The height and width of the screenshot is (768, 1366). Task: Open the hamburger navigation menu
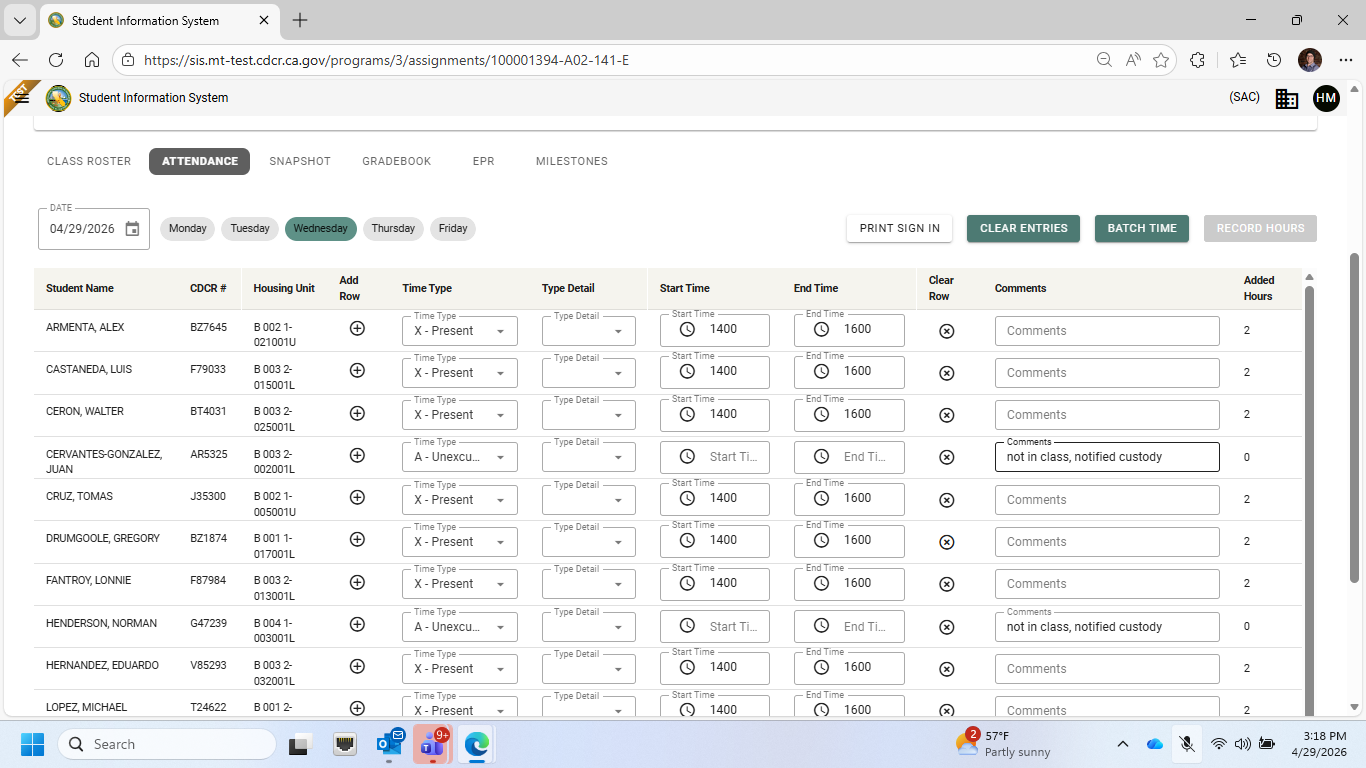coord(21,98)
